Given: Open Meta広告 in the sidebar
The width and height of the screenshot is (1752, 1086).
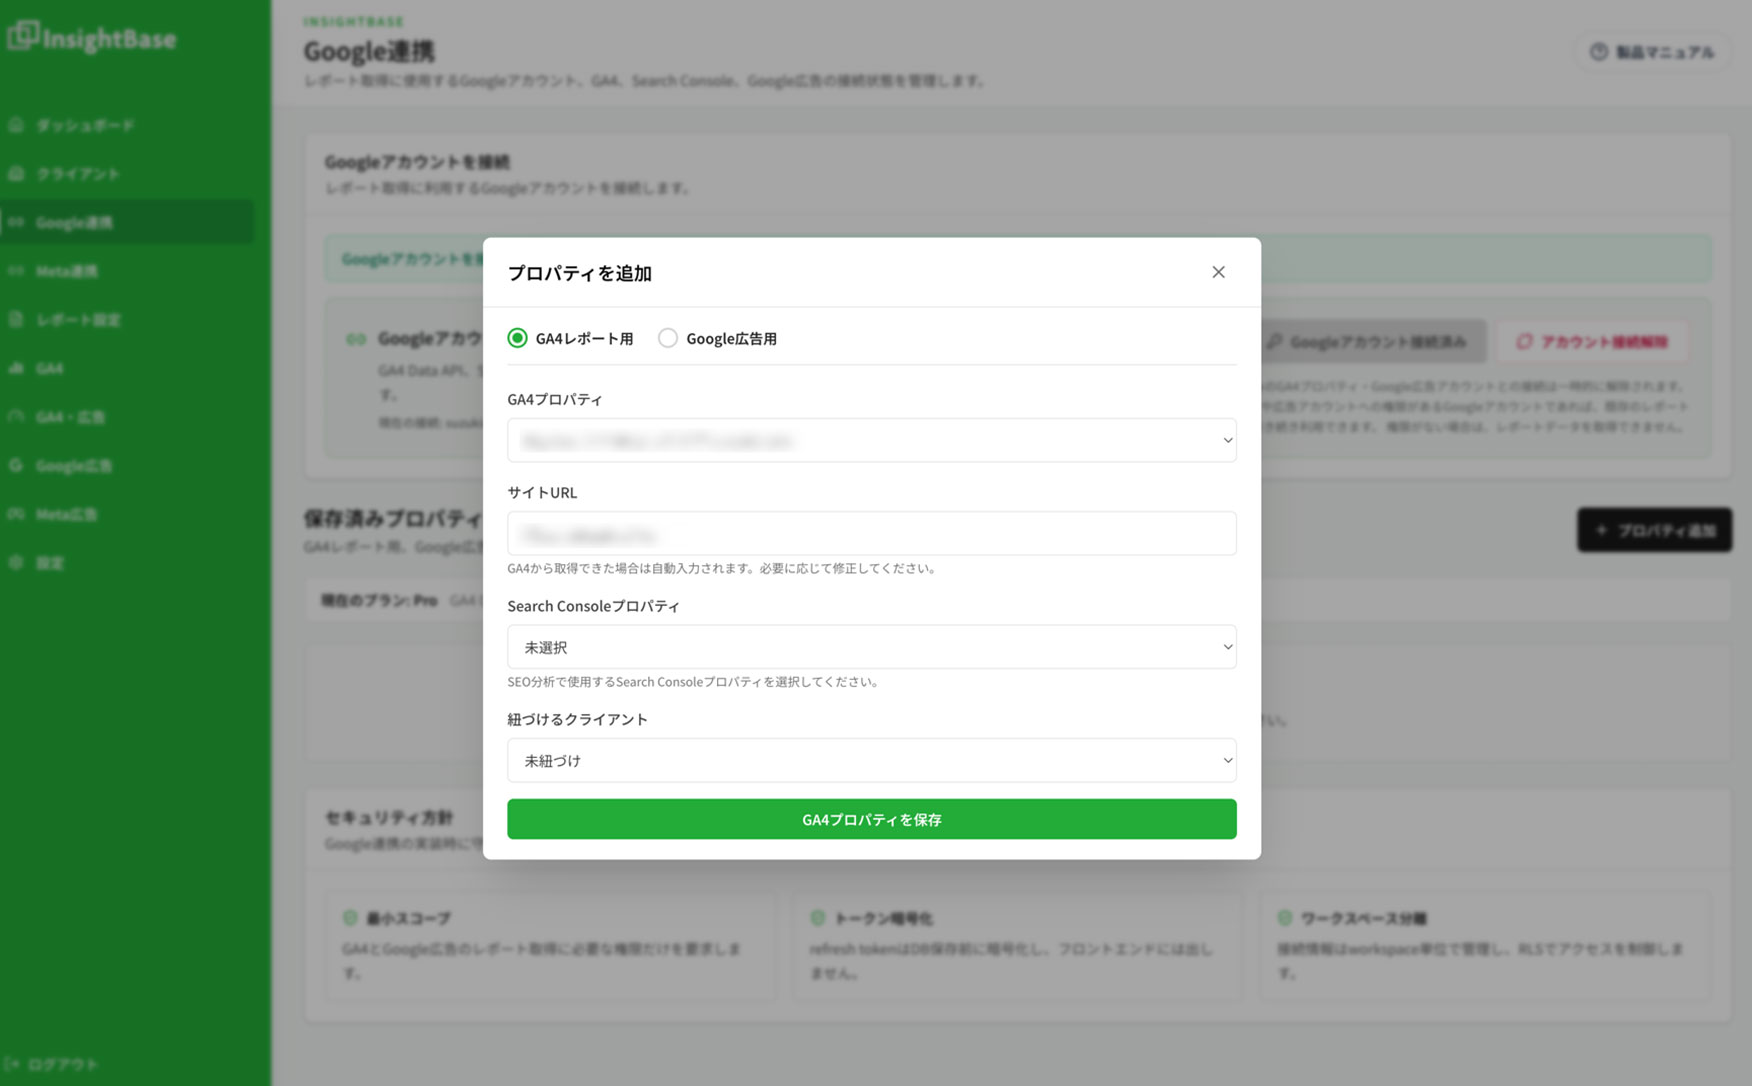Looking at the screenshot, I should pos(127,514).
